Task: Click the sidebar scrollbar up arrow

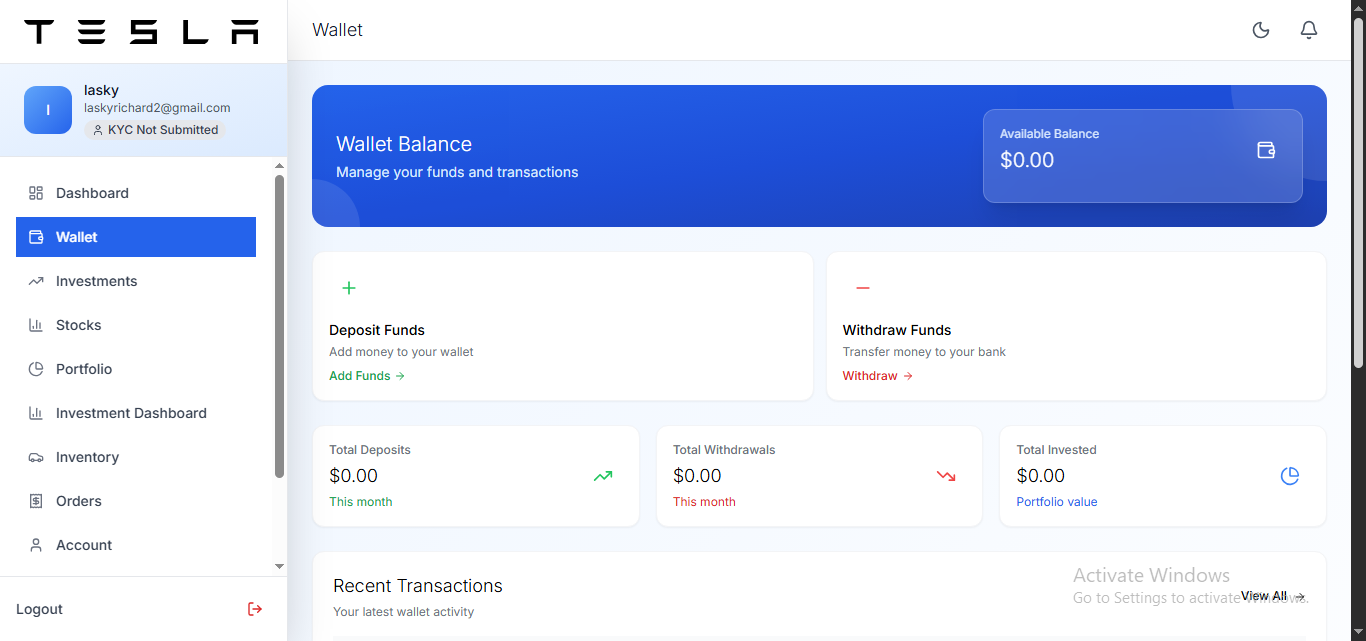Action: pyautogui.click(x=280, y=164)
